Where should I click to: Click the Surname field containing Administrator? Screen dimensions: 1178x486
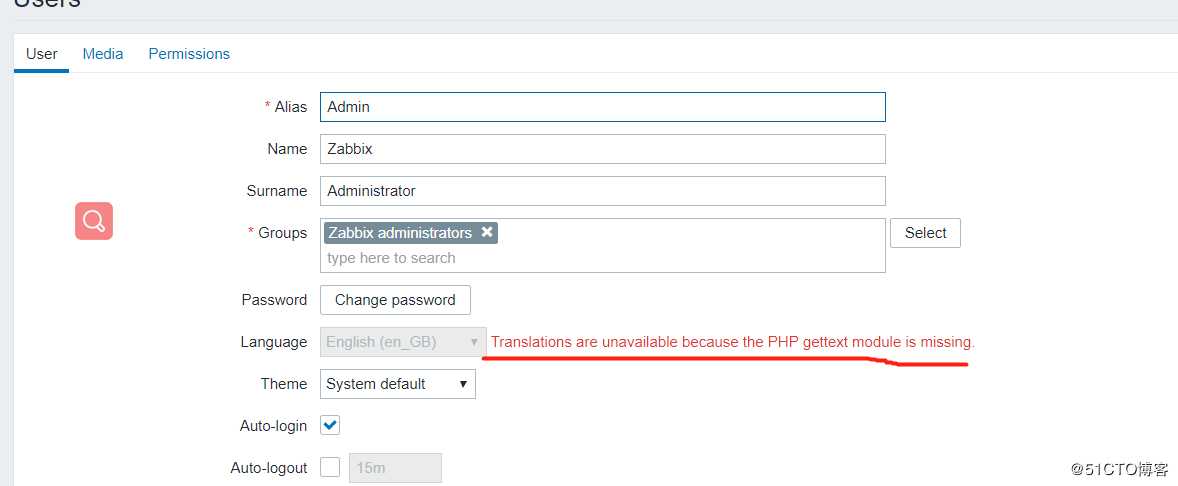[x=603, y=191]
